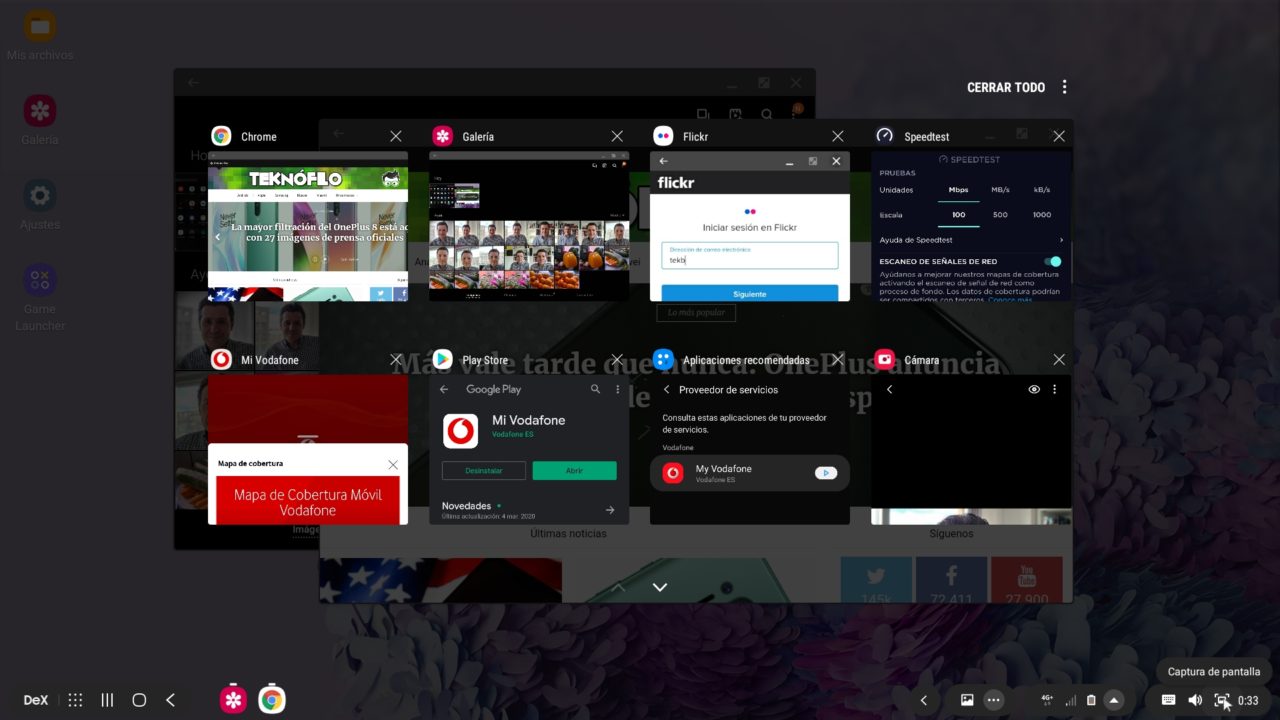Viewport: 1280px width, 720px height.
Task: Click the Captura de pantalla screenshot icon
Action: tap(1222, 700)
